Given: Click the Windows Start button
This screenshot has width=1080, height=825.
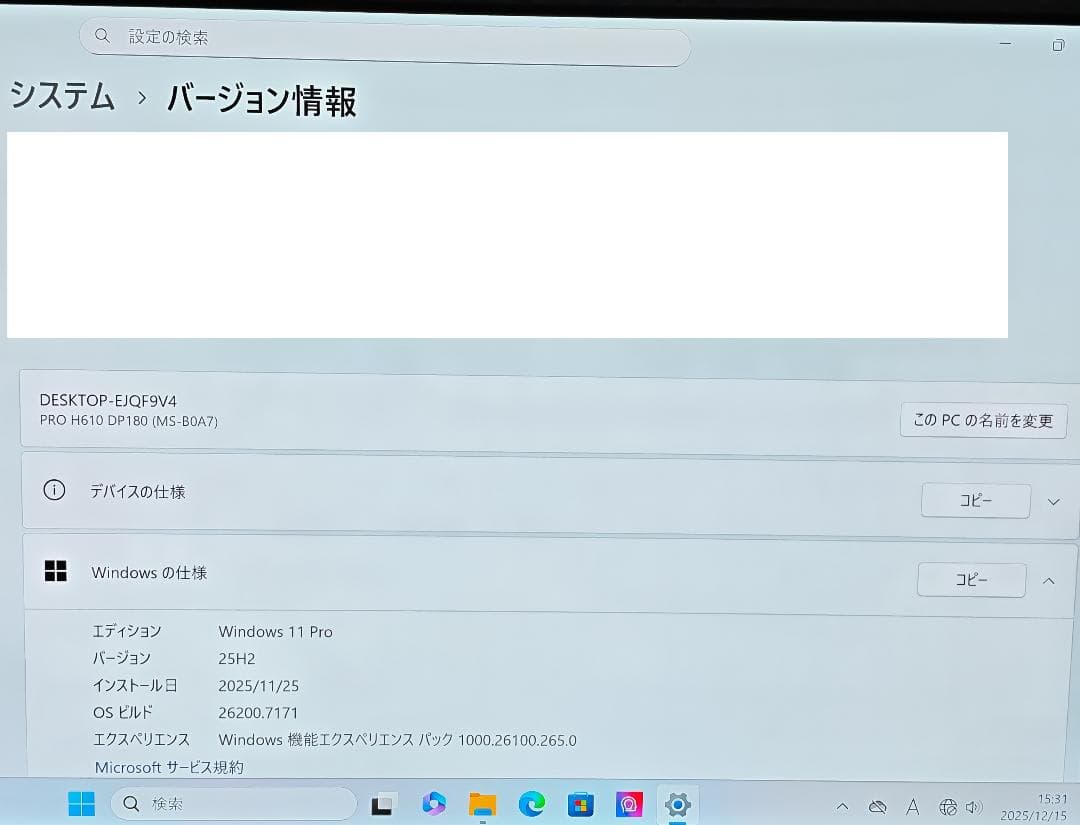Looking at the screenshot, I should pyautogui.click(x=81, y=803).
